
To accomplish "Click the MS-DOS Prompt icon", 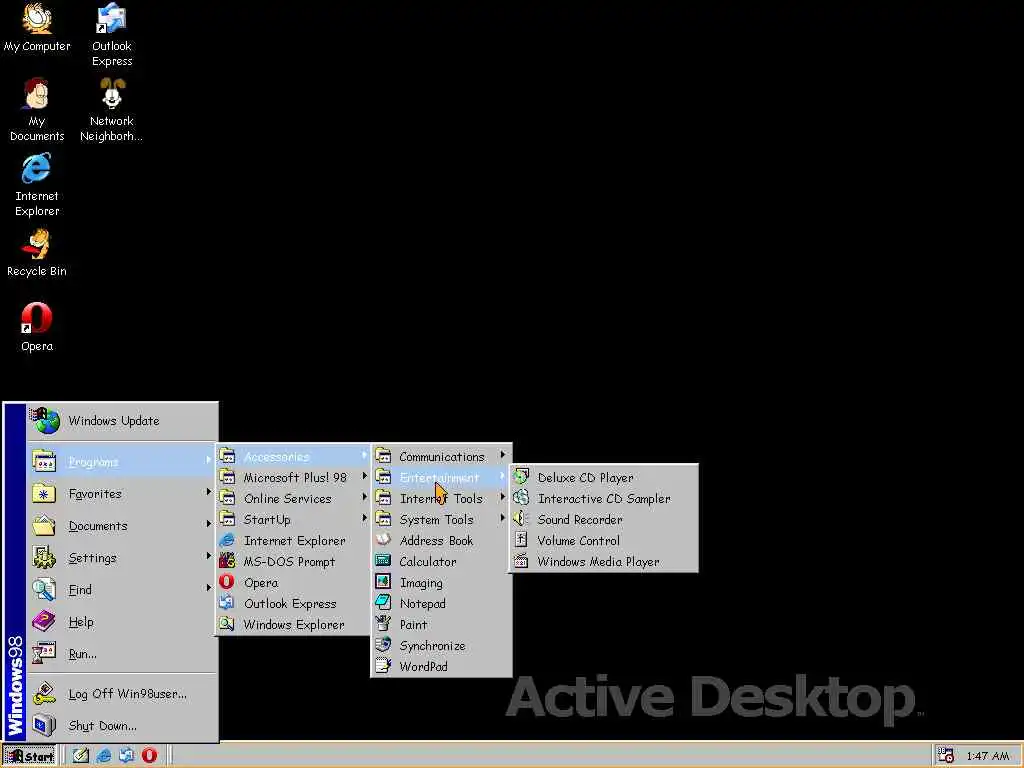I will pos(227,561).
